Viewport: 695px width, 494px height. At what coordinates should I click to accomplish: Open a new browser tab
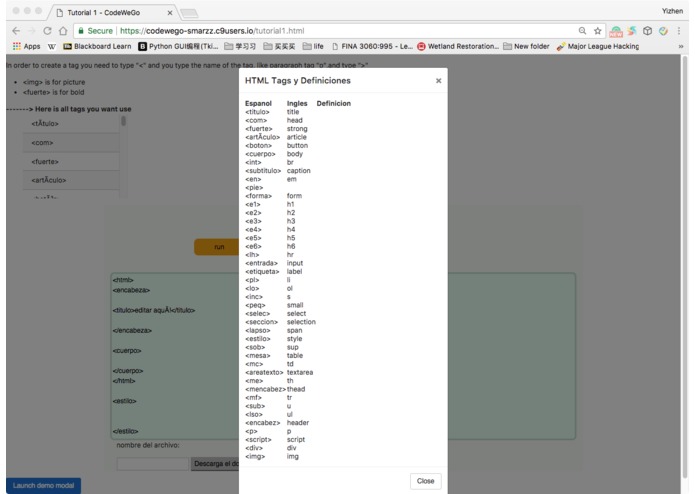(x=190, y=13)
